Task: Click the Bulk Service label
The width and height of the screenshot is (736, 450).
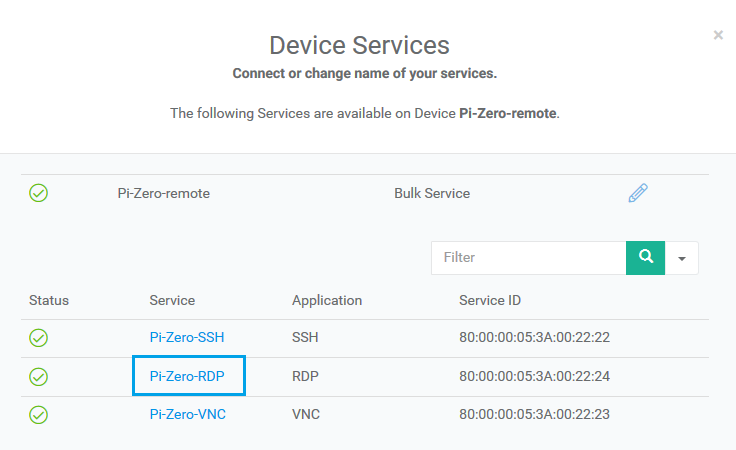Action: 432,193
